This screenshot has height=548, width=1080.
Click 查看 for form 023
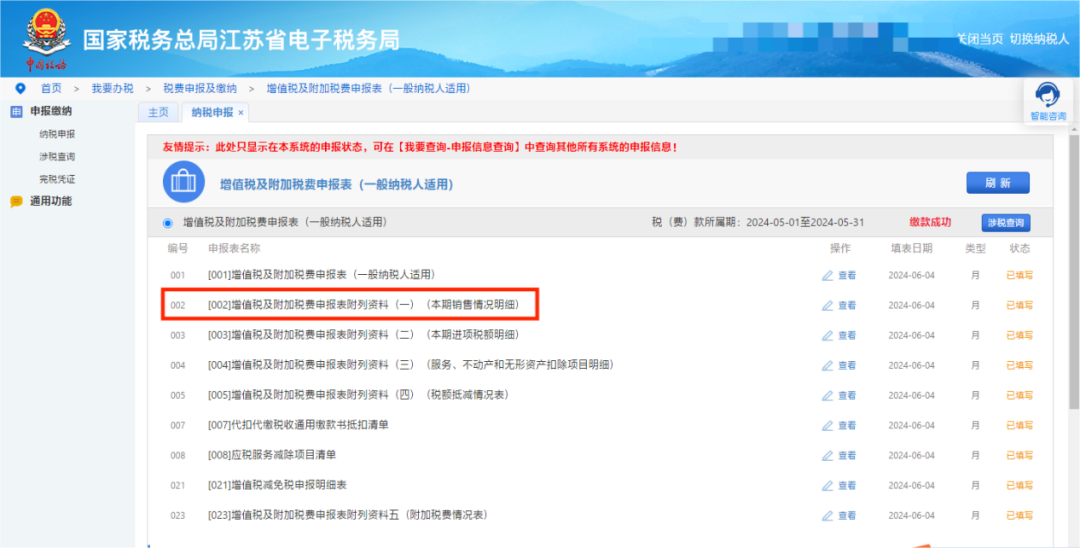847,516
